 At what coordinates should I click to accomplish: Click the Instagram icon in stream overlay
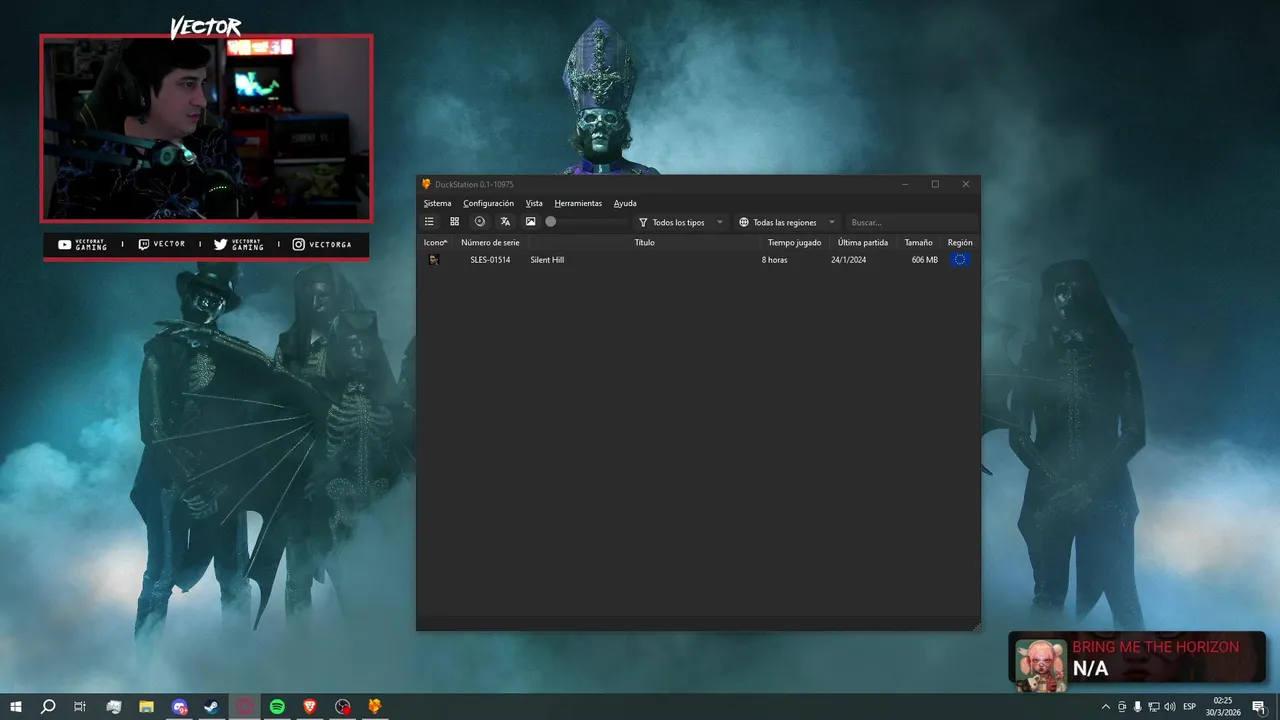298,244
